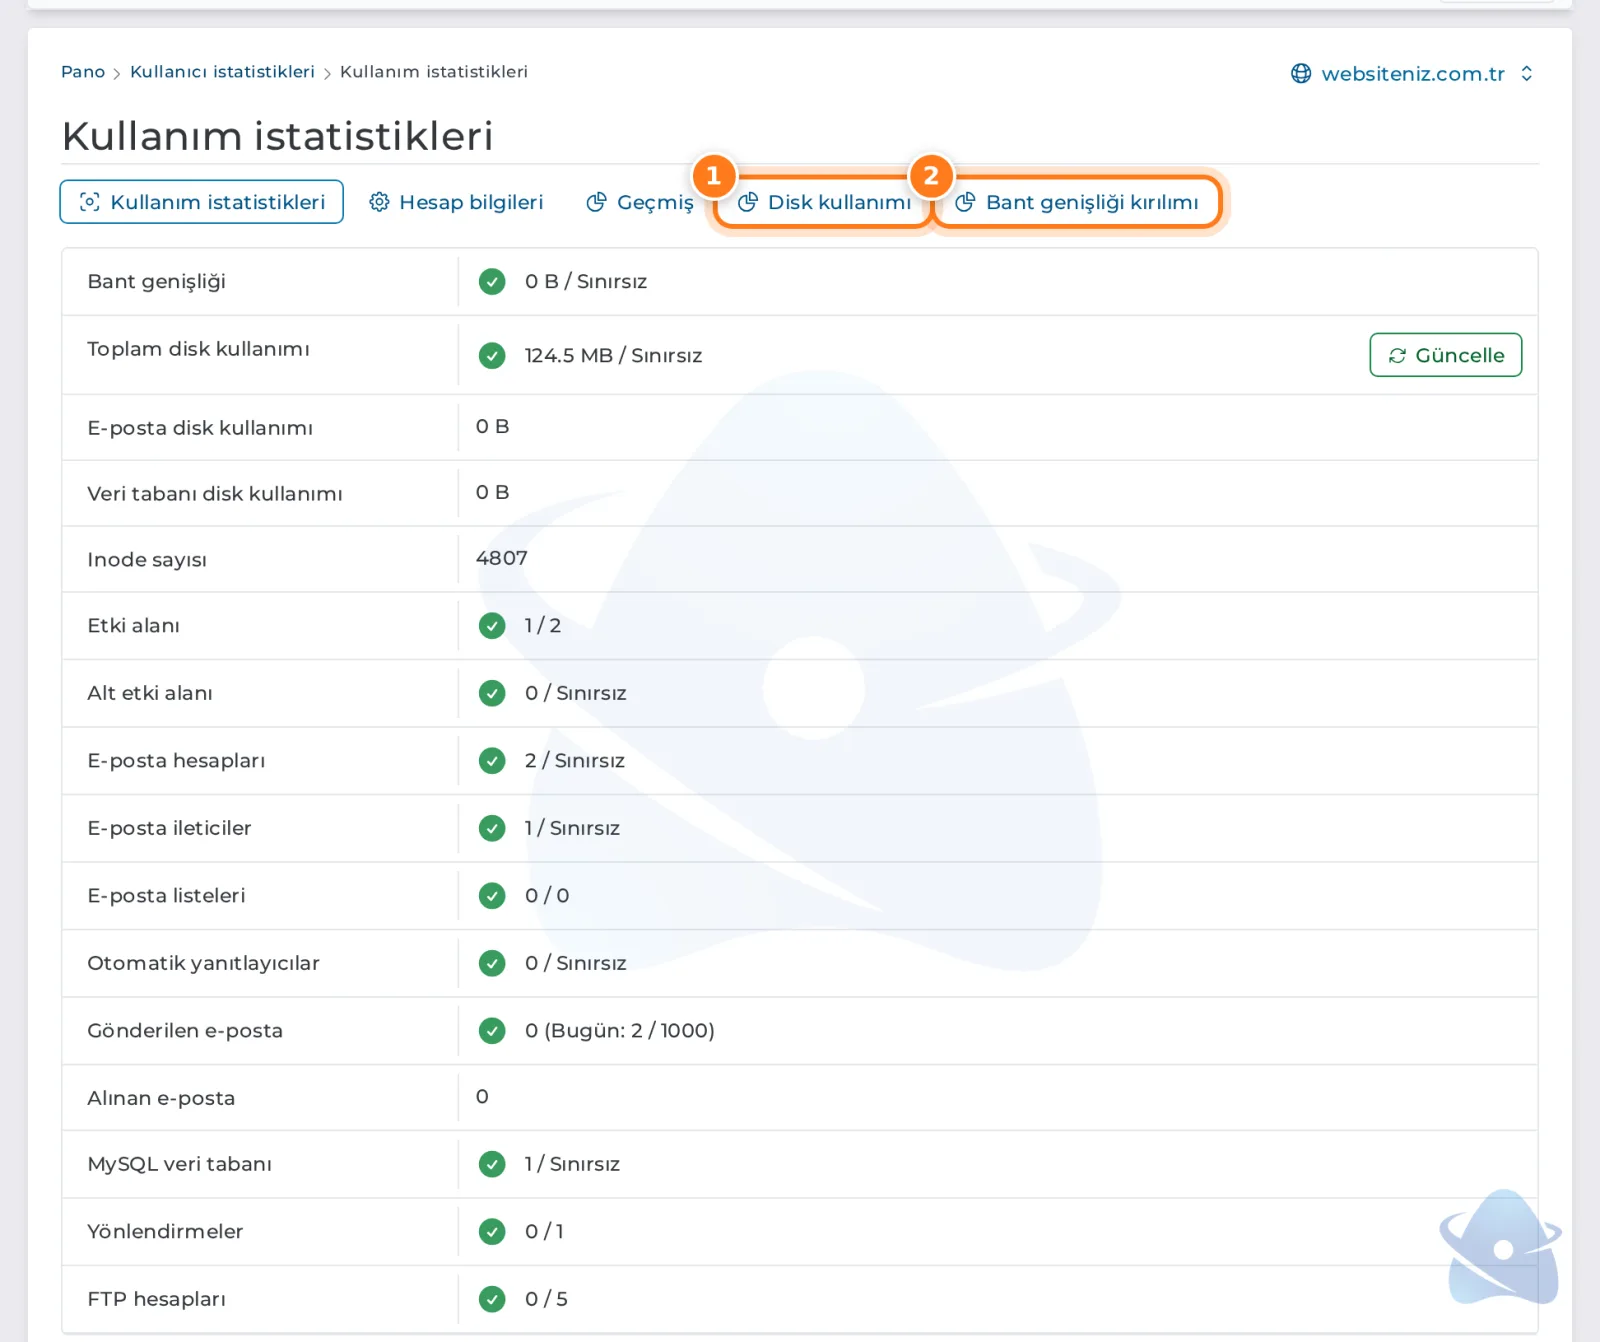Click the Kullanım istatistikleri page heading
Screen dimensions: 1600x1342
pos(278,136)
